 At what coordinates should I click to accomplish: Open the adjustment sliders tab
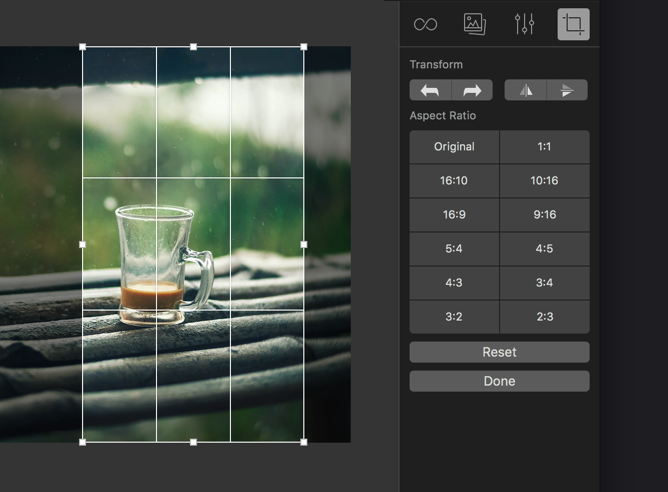(524, 24)
